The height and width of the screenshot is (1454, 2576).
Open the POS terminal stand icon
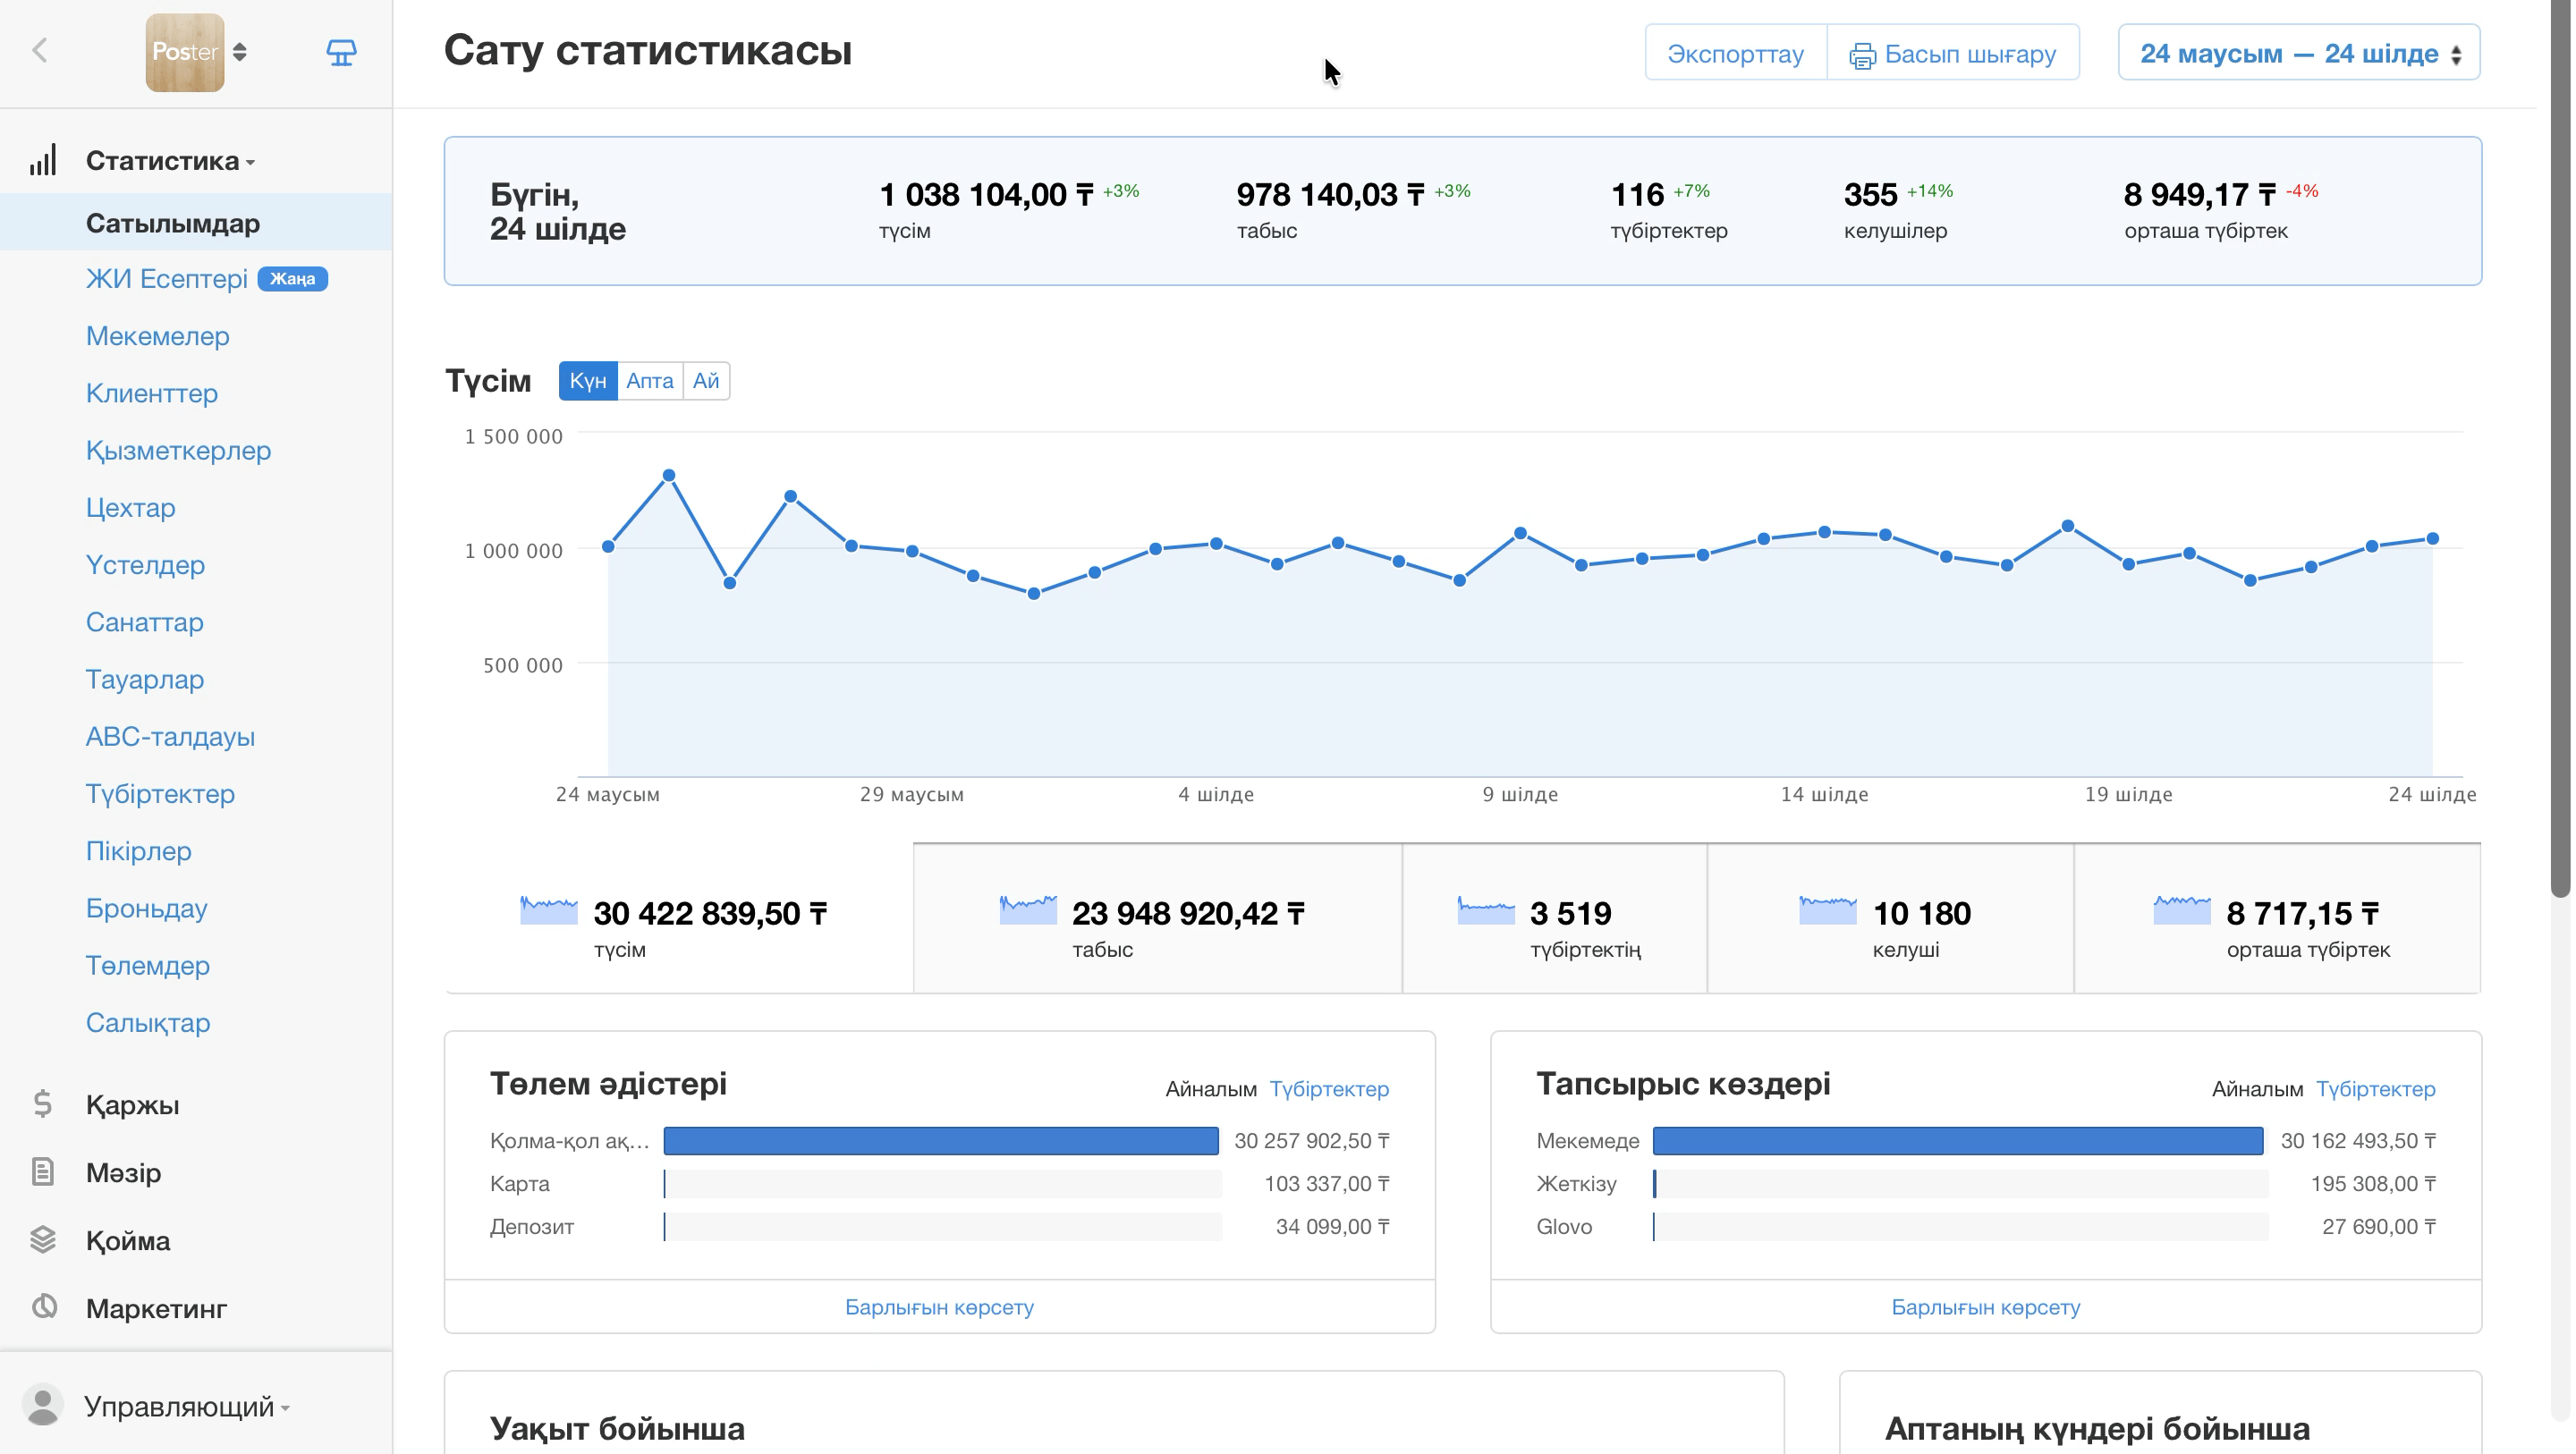click(x=341, y=52)
